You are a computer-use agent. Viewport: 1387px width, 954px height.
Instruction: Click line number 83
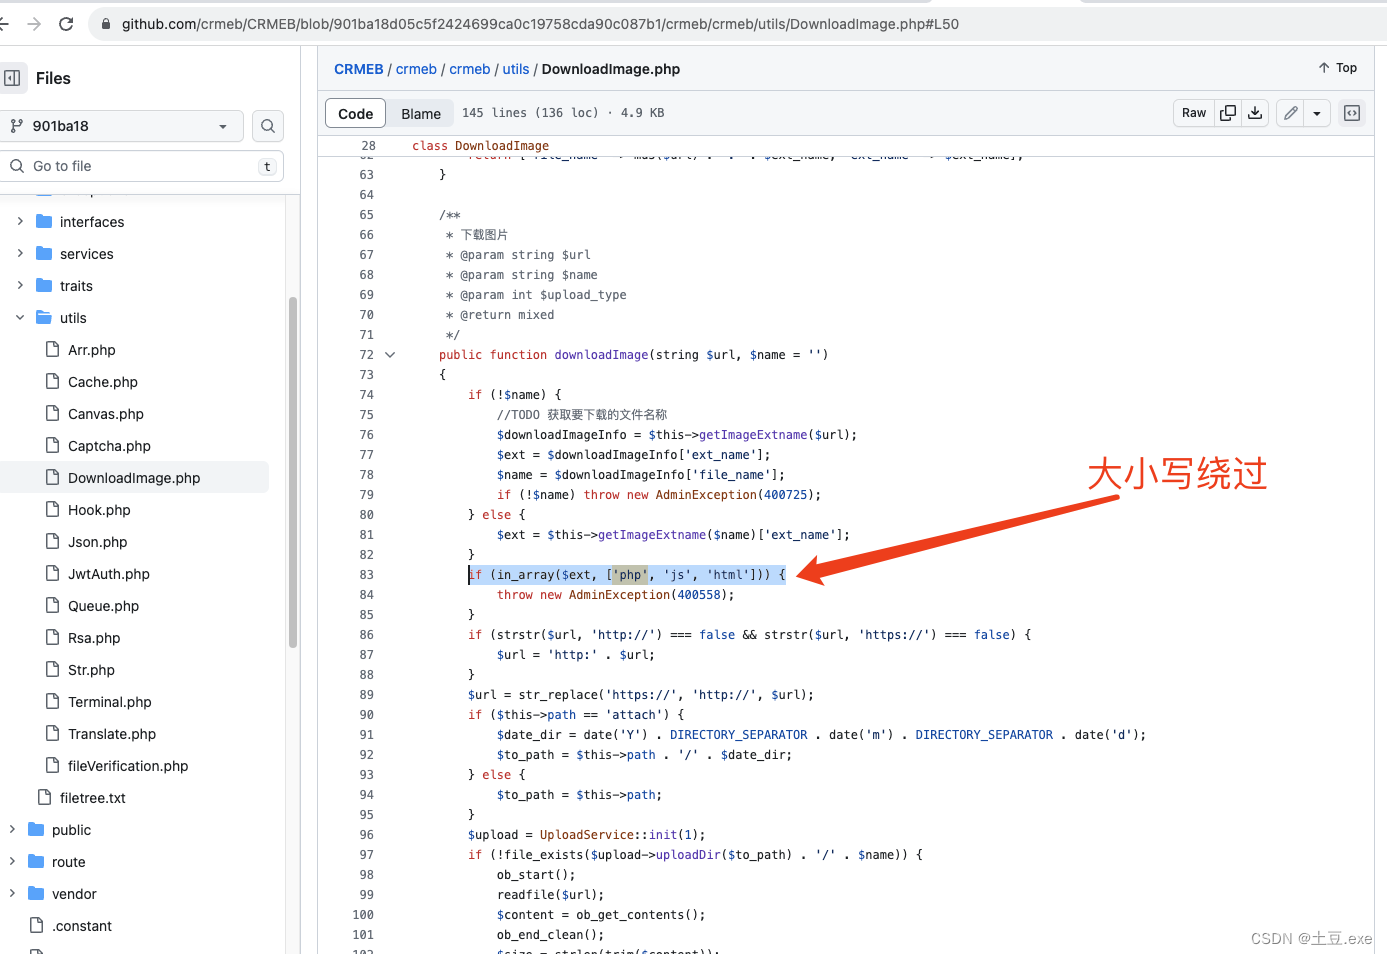coord(366,575)
